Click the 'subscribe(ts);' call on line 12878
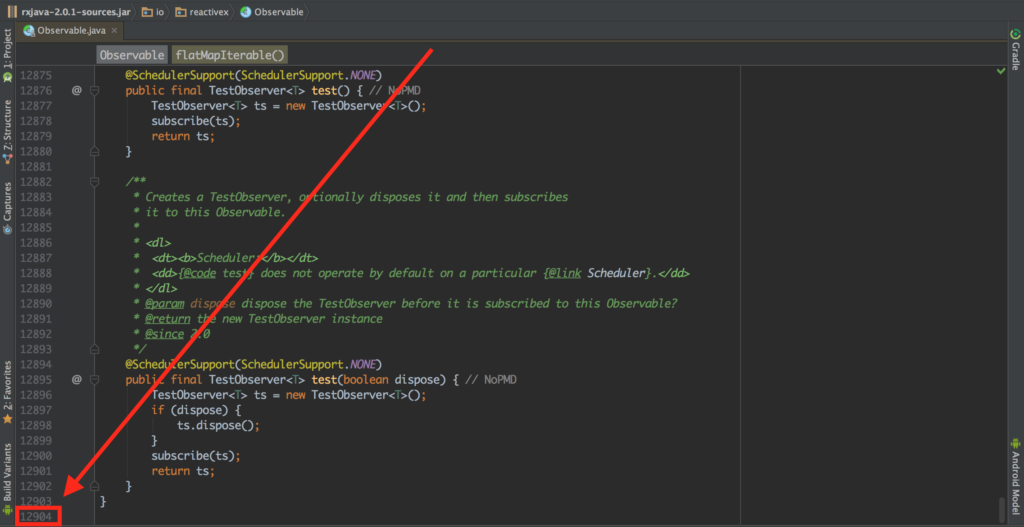Viewport: 1024px width, 527px height. (196, 121)
